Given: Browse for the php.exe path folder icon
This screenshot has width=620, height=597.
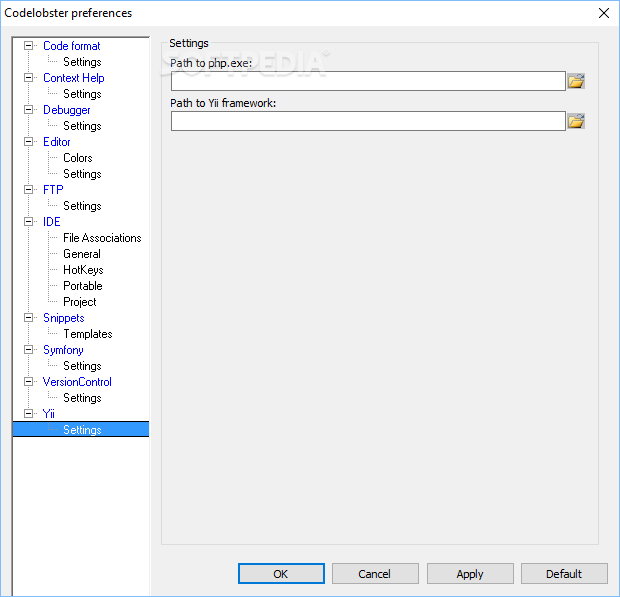Looking at the screenshot, I should coord(576,81).
